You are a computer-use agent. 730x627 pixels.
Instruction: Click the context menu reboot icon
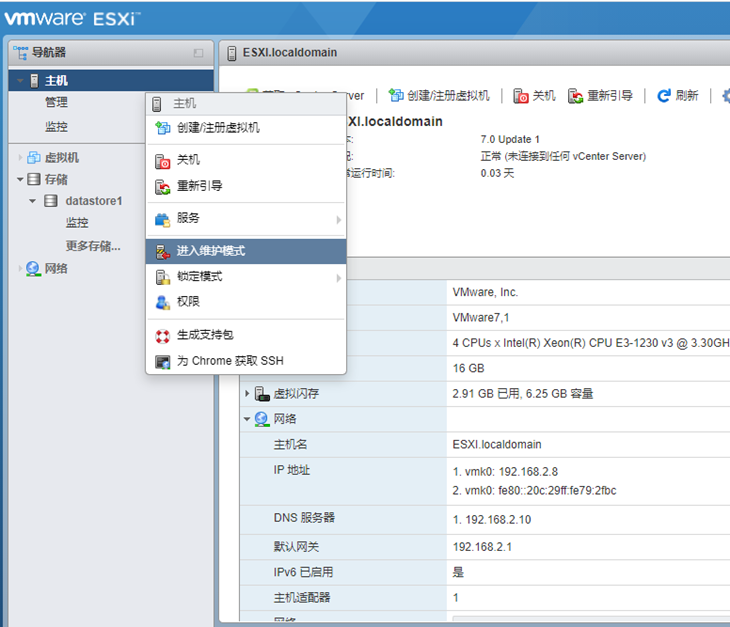click(x=162, y=187)
